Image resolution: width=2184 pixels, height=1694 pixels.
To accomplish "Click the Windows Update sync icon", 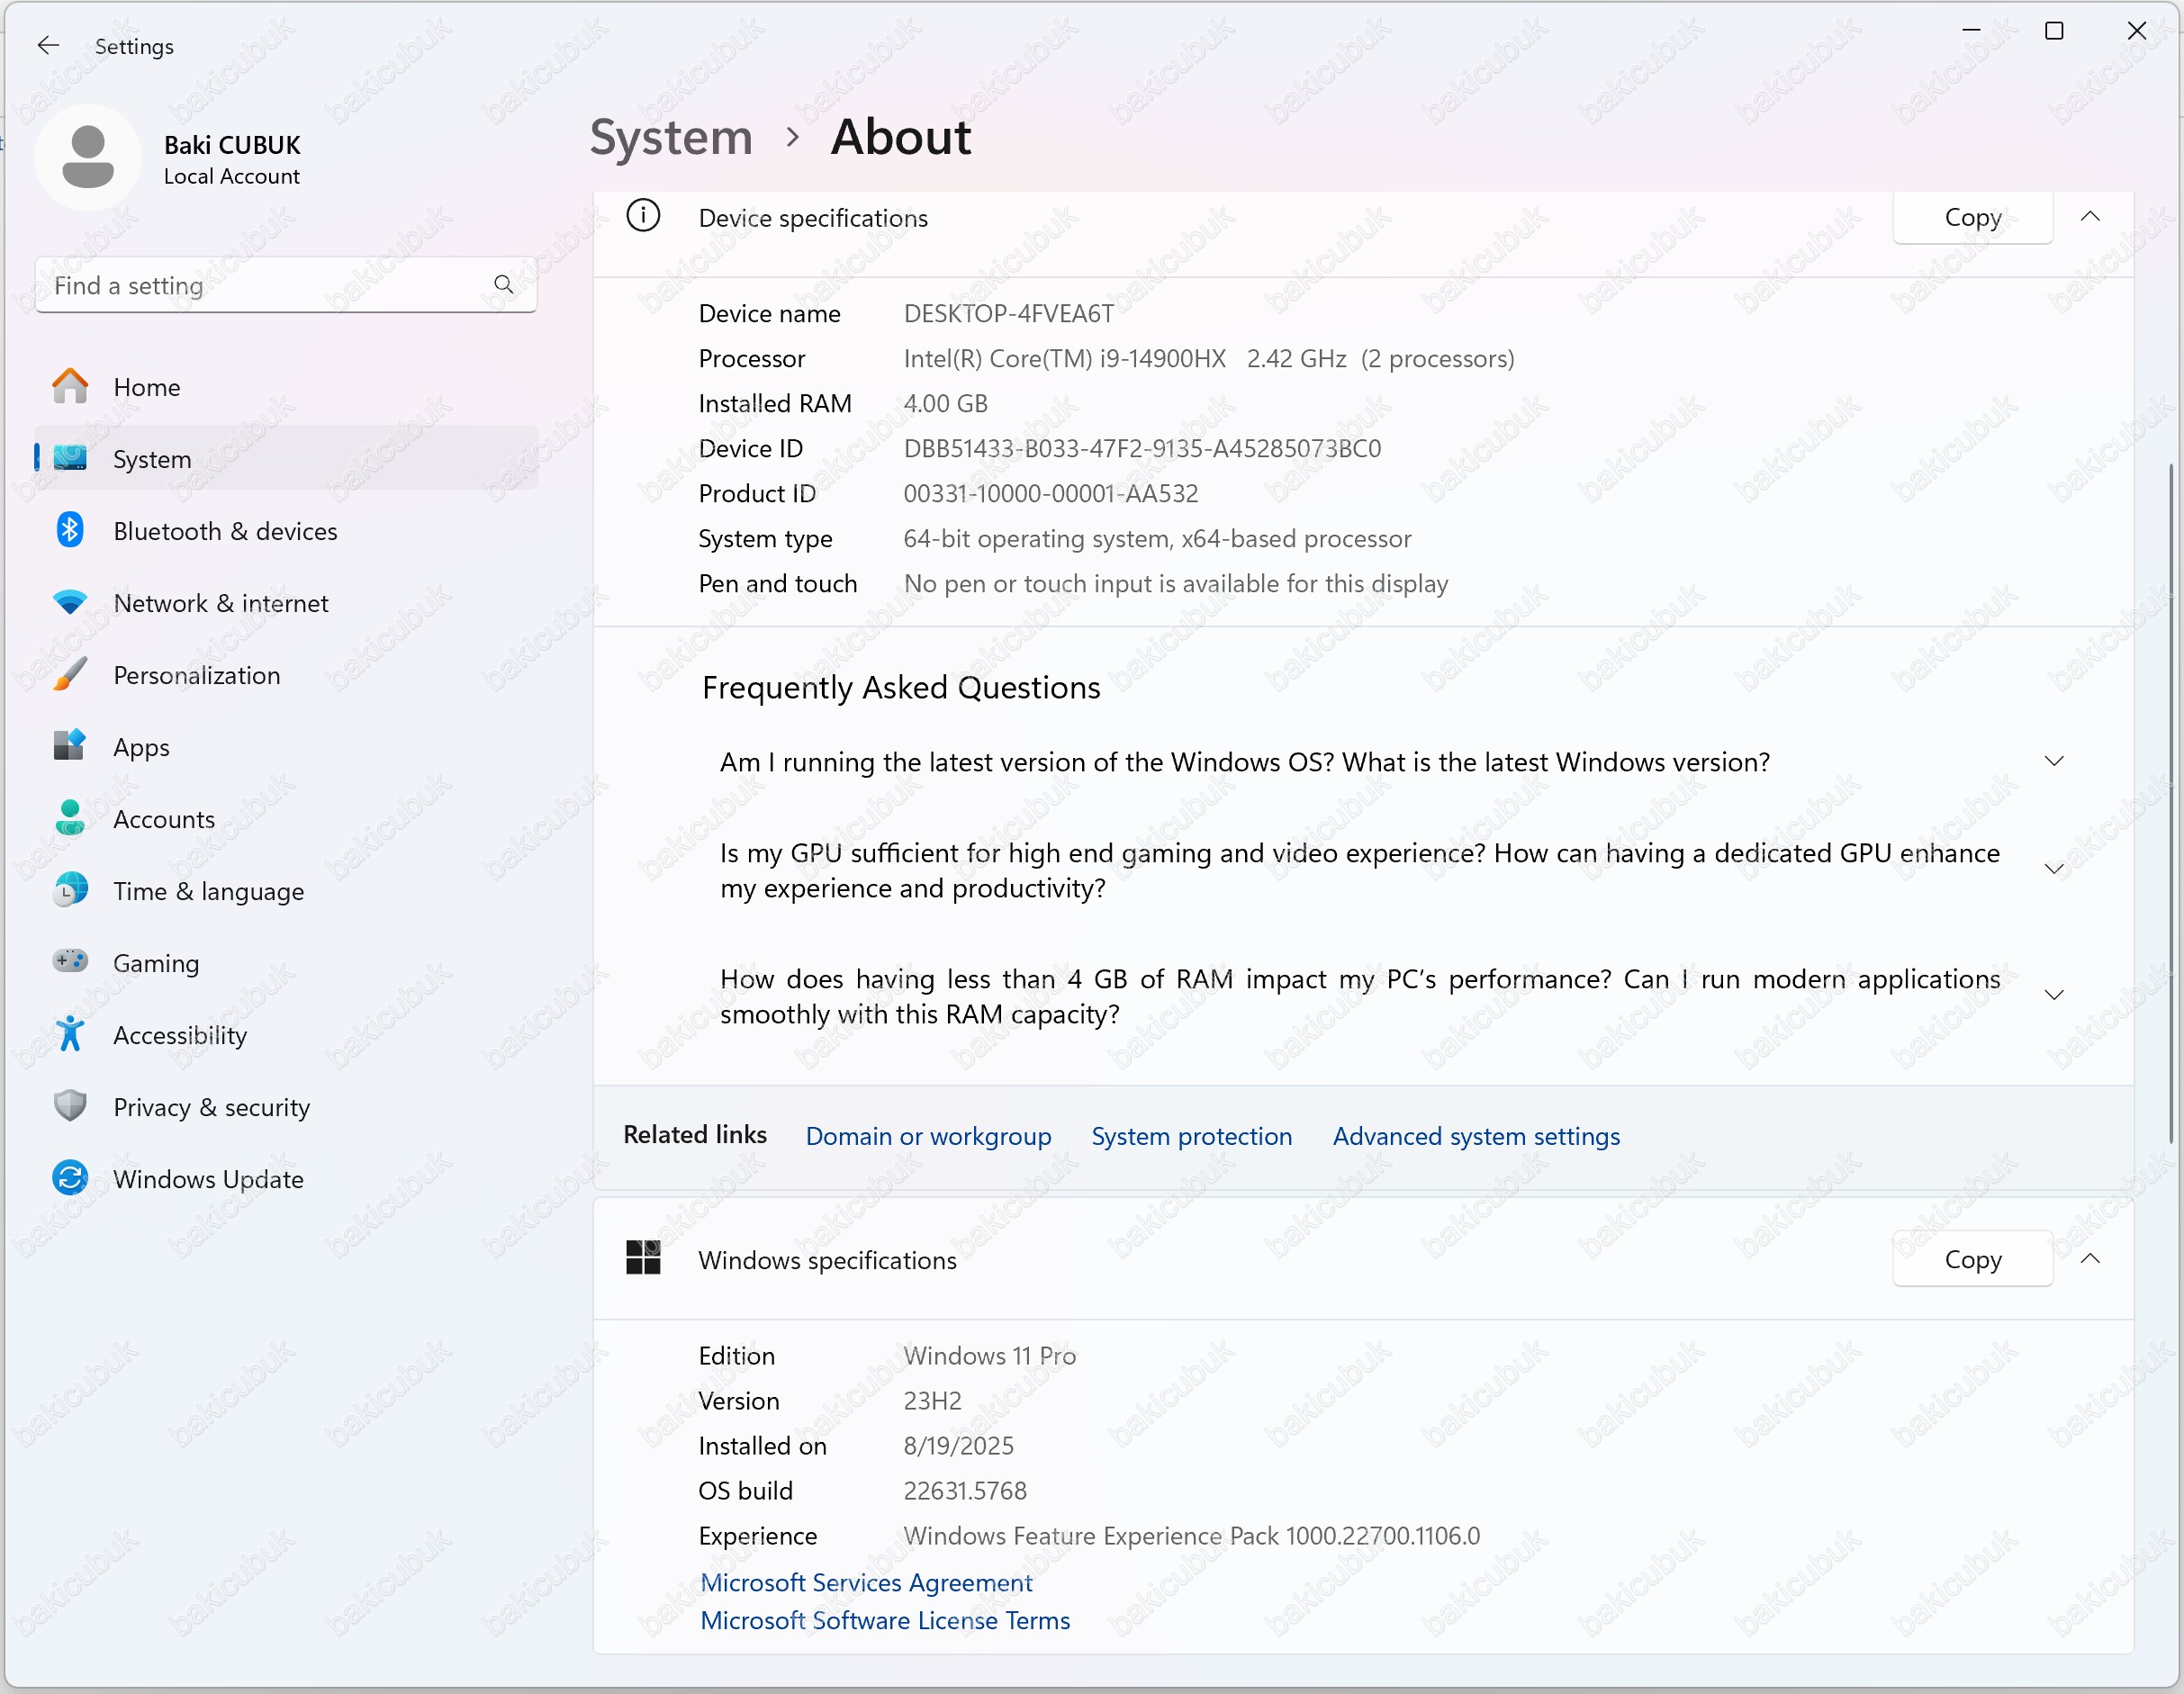I will click(x=70, y=1179).
